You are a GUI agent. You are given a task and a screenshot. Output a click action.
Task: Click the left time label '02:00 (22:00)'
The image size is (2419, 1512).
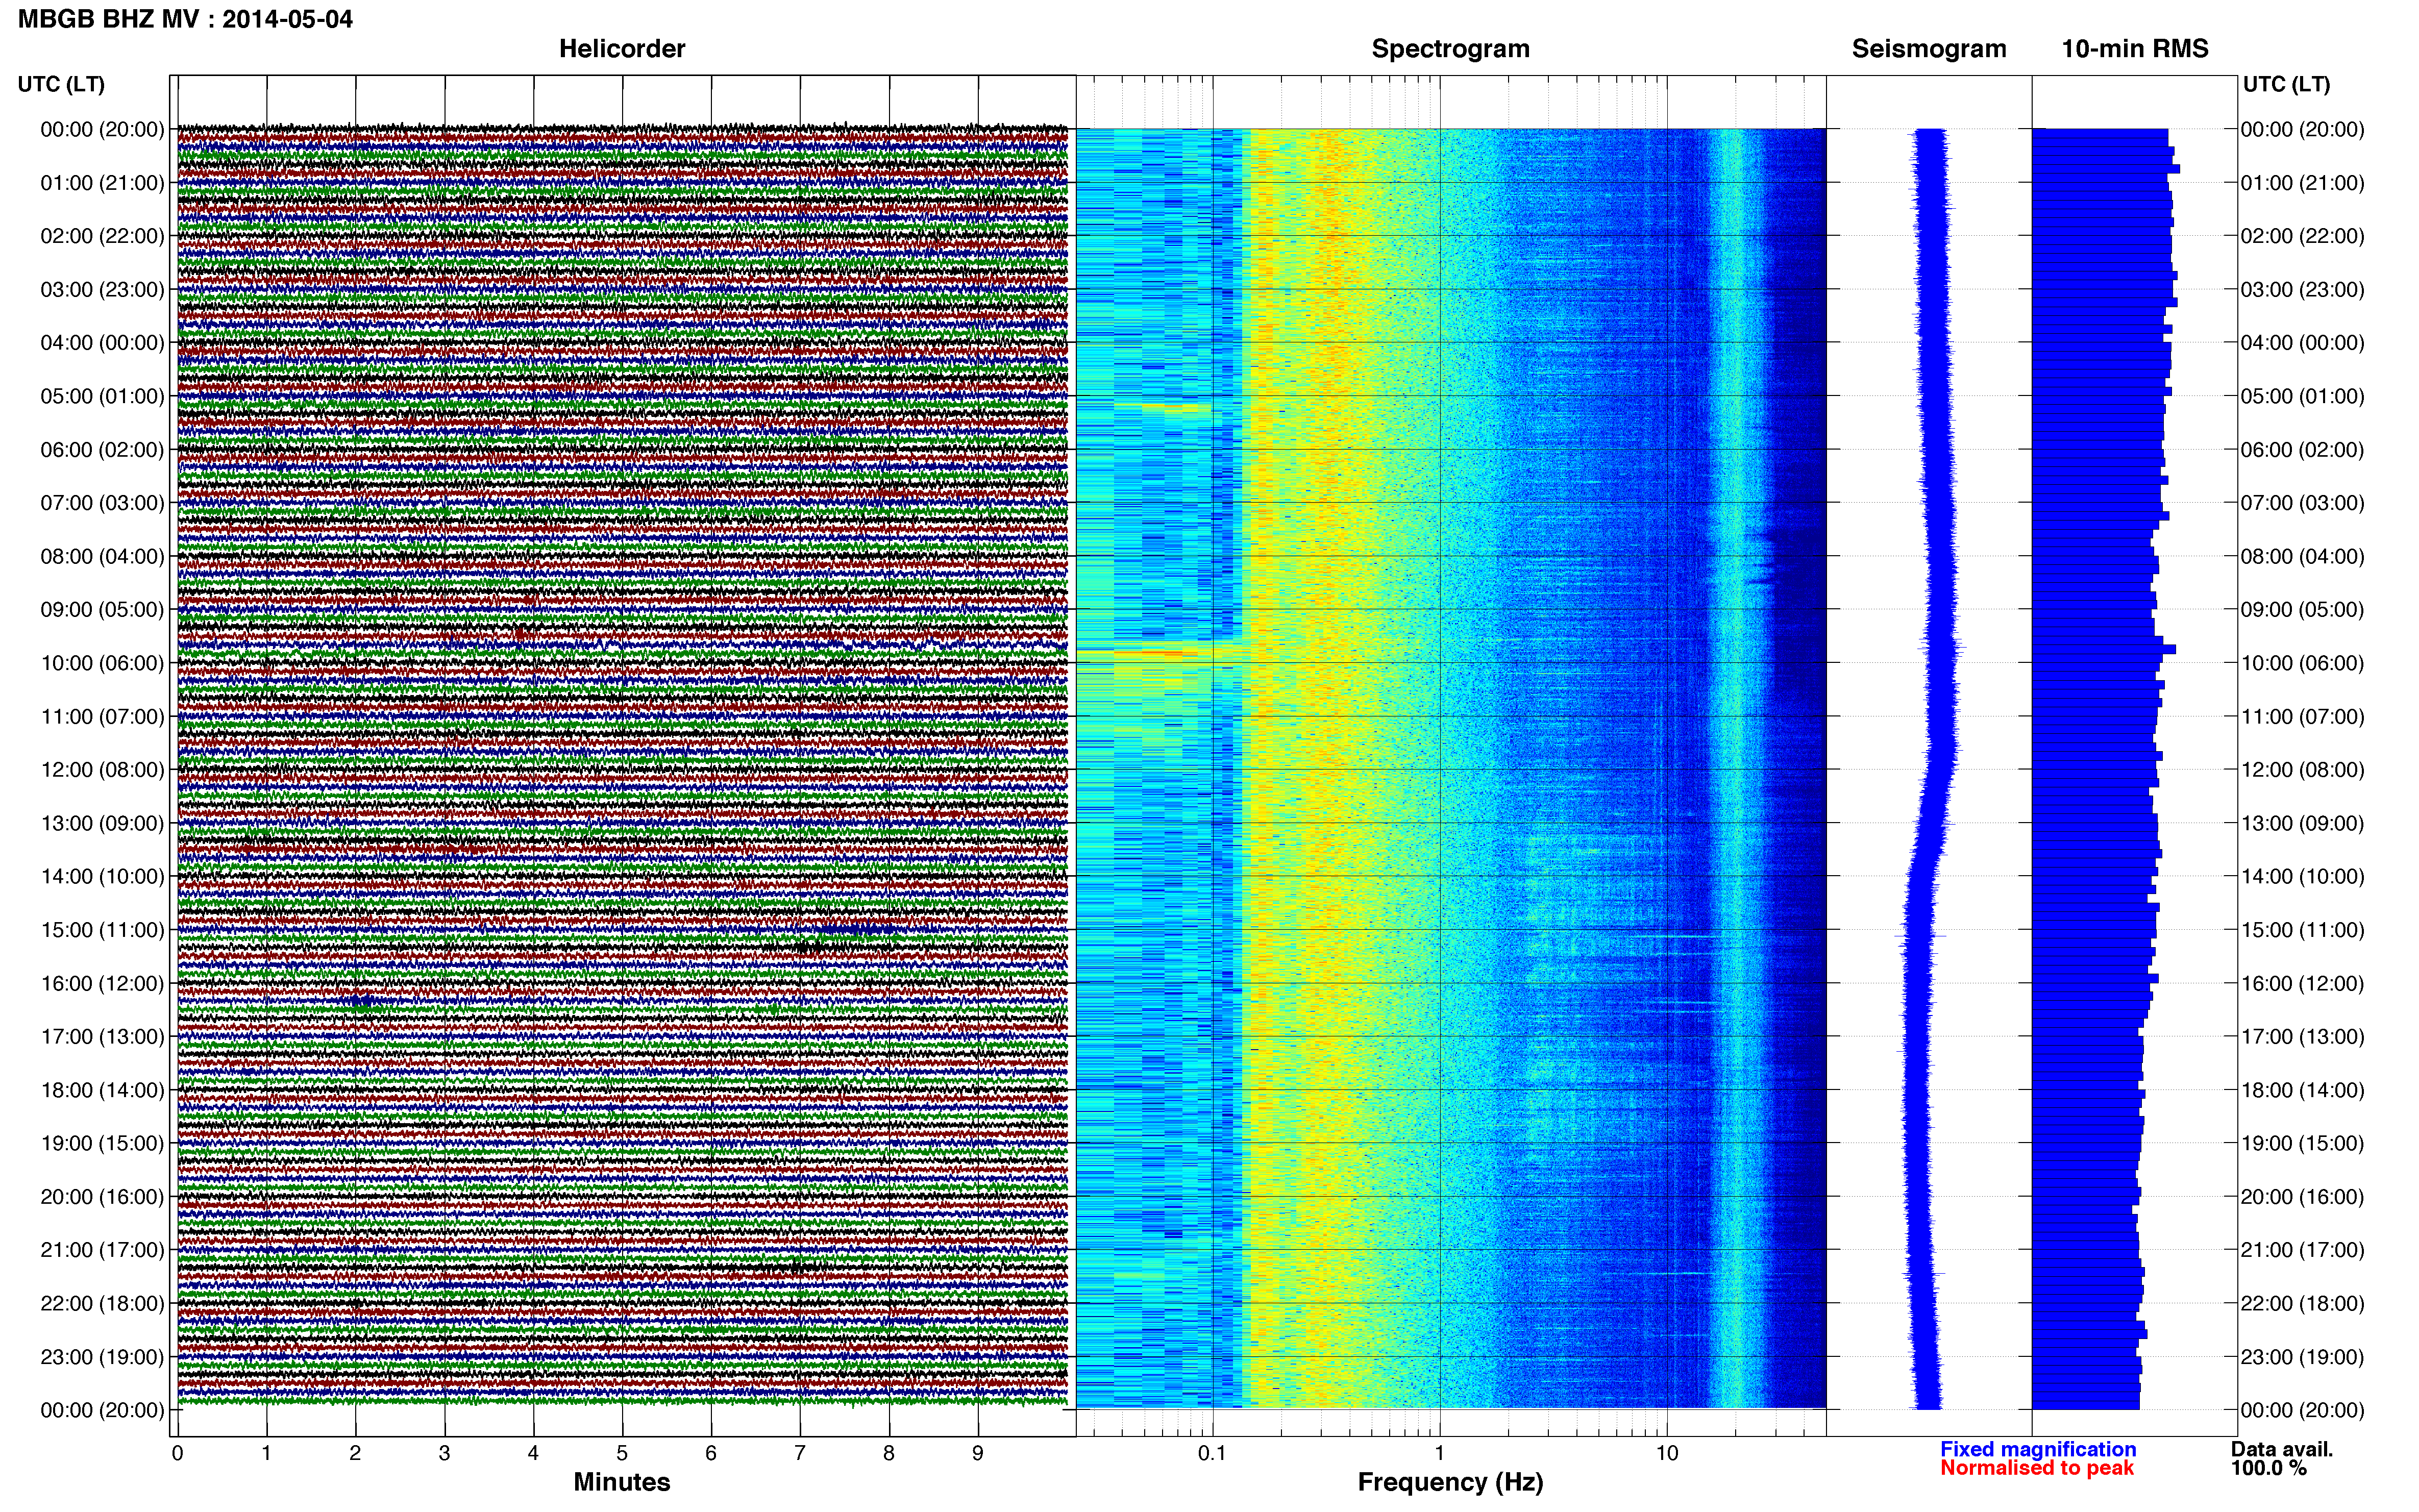pos(102,236)
